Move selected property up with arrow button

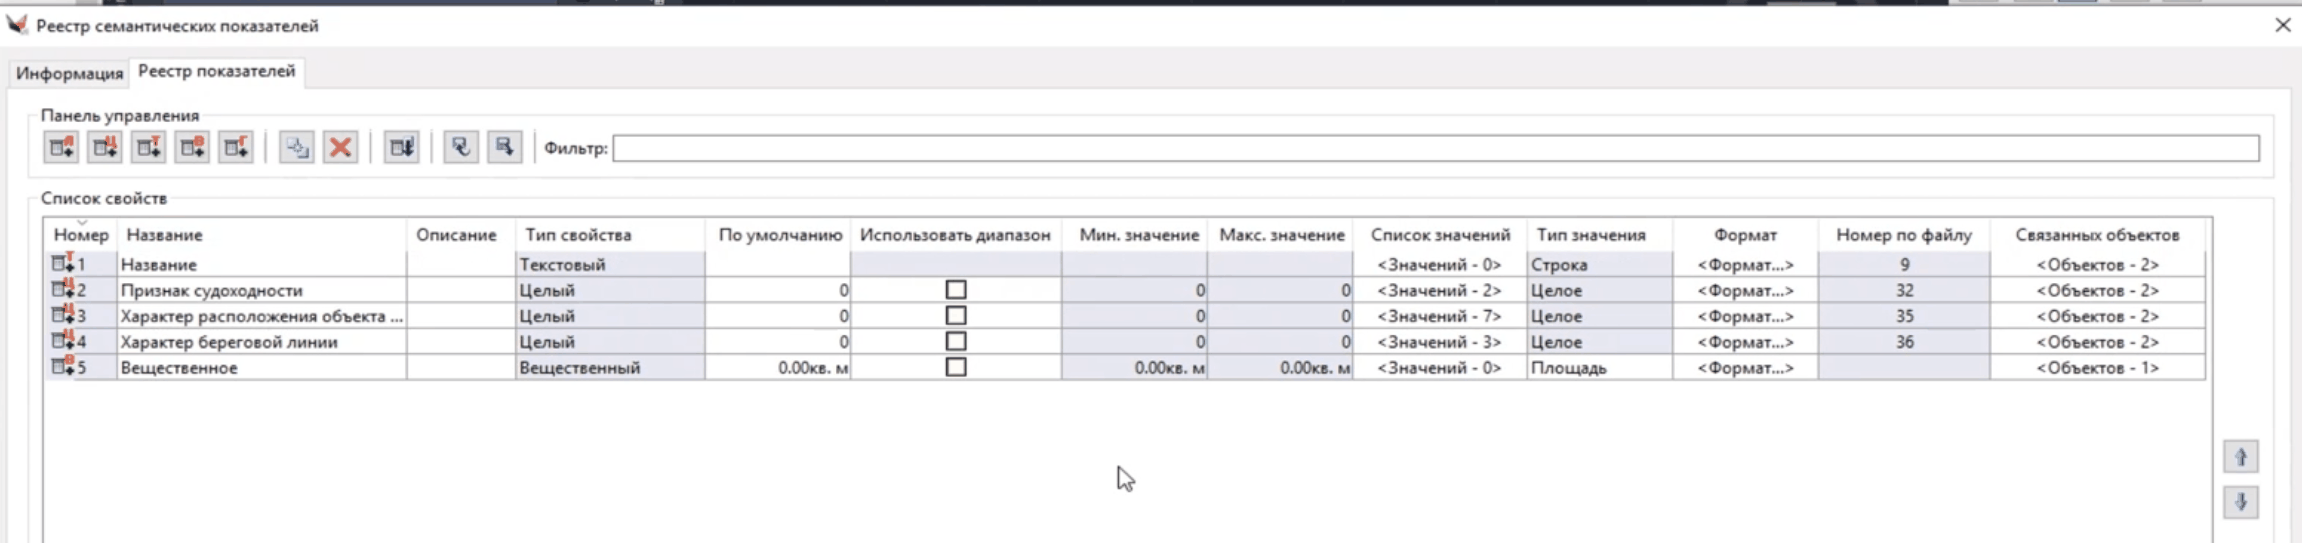click(2240, 457)
